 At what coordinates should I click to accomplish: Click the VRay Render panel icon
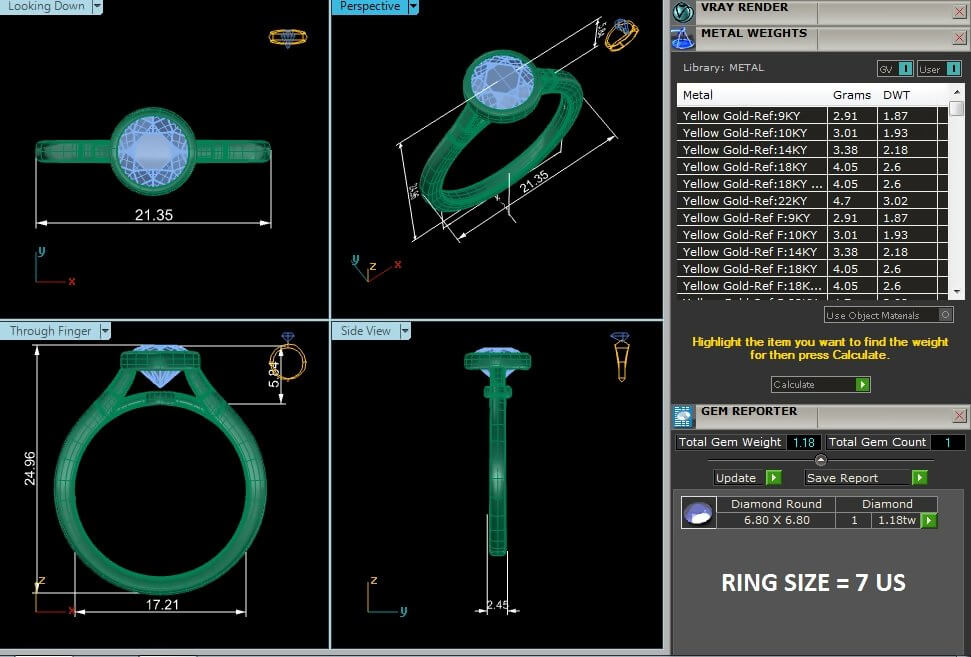[x=683, y=11]
